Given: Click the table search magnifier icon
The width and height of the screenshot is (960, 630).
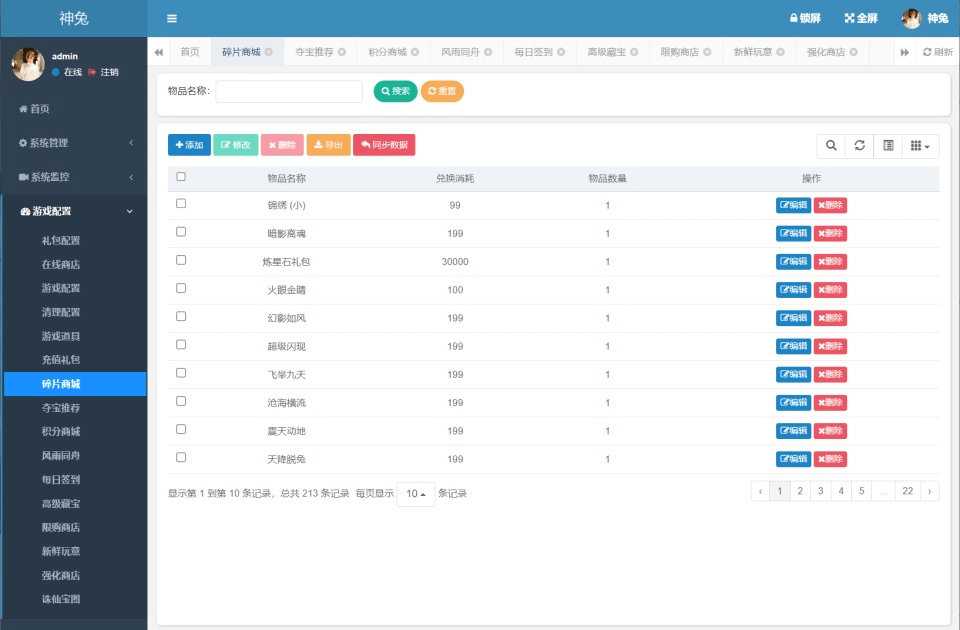Looking at the screenshot, I should (831, 146).
